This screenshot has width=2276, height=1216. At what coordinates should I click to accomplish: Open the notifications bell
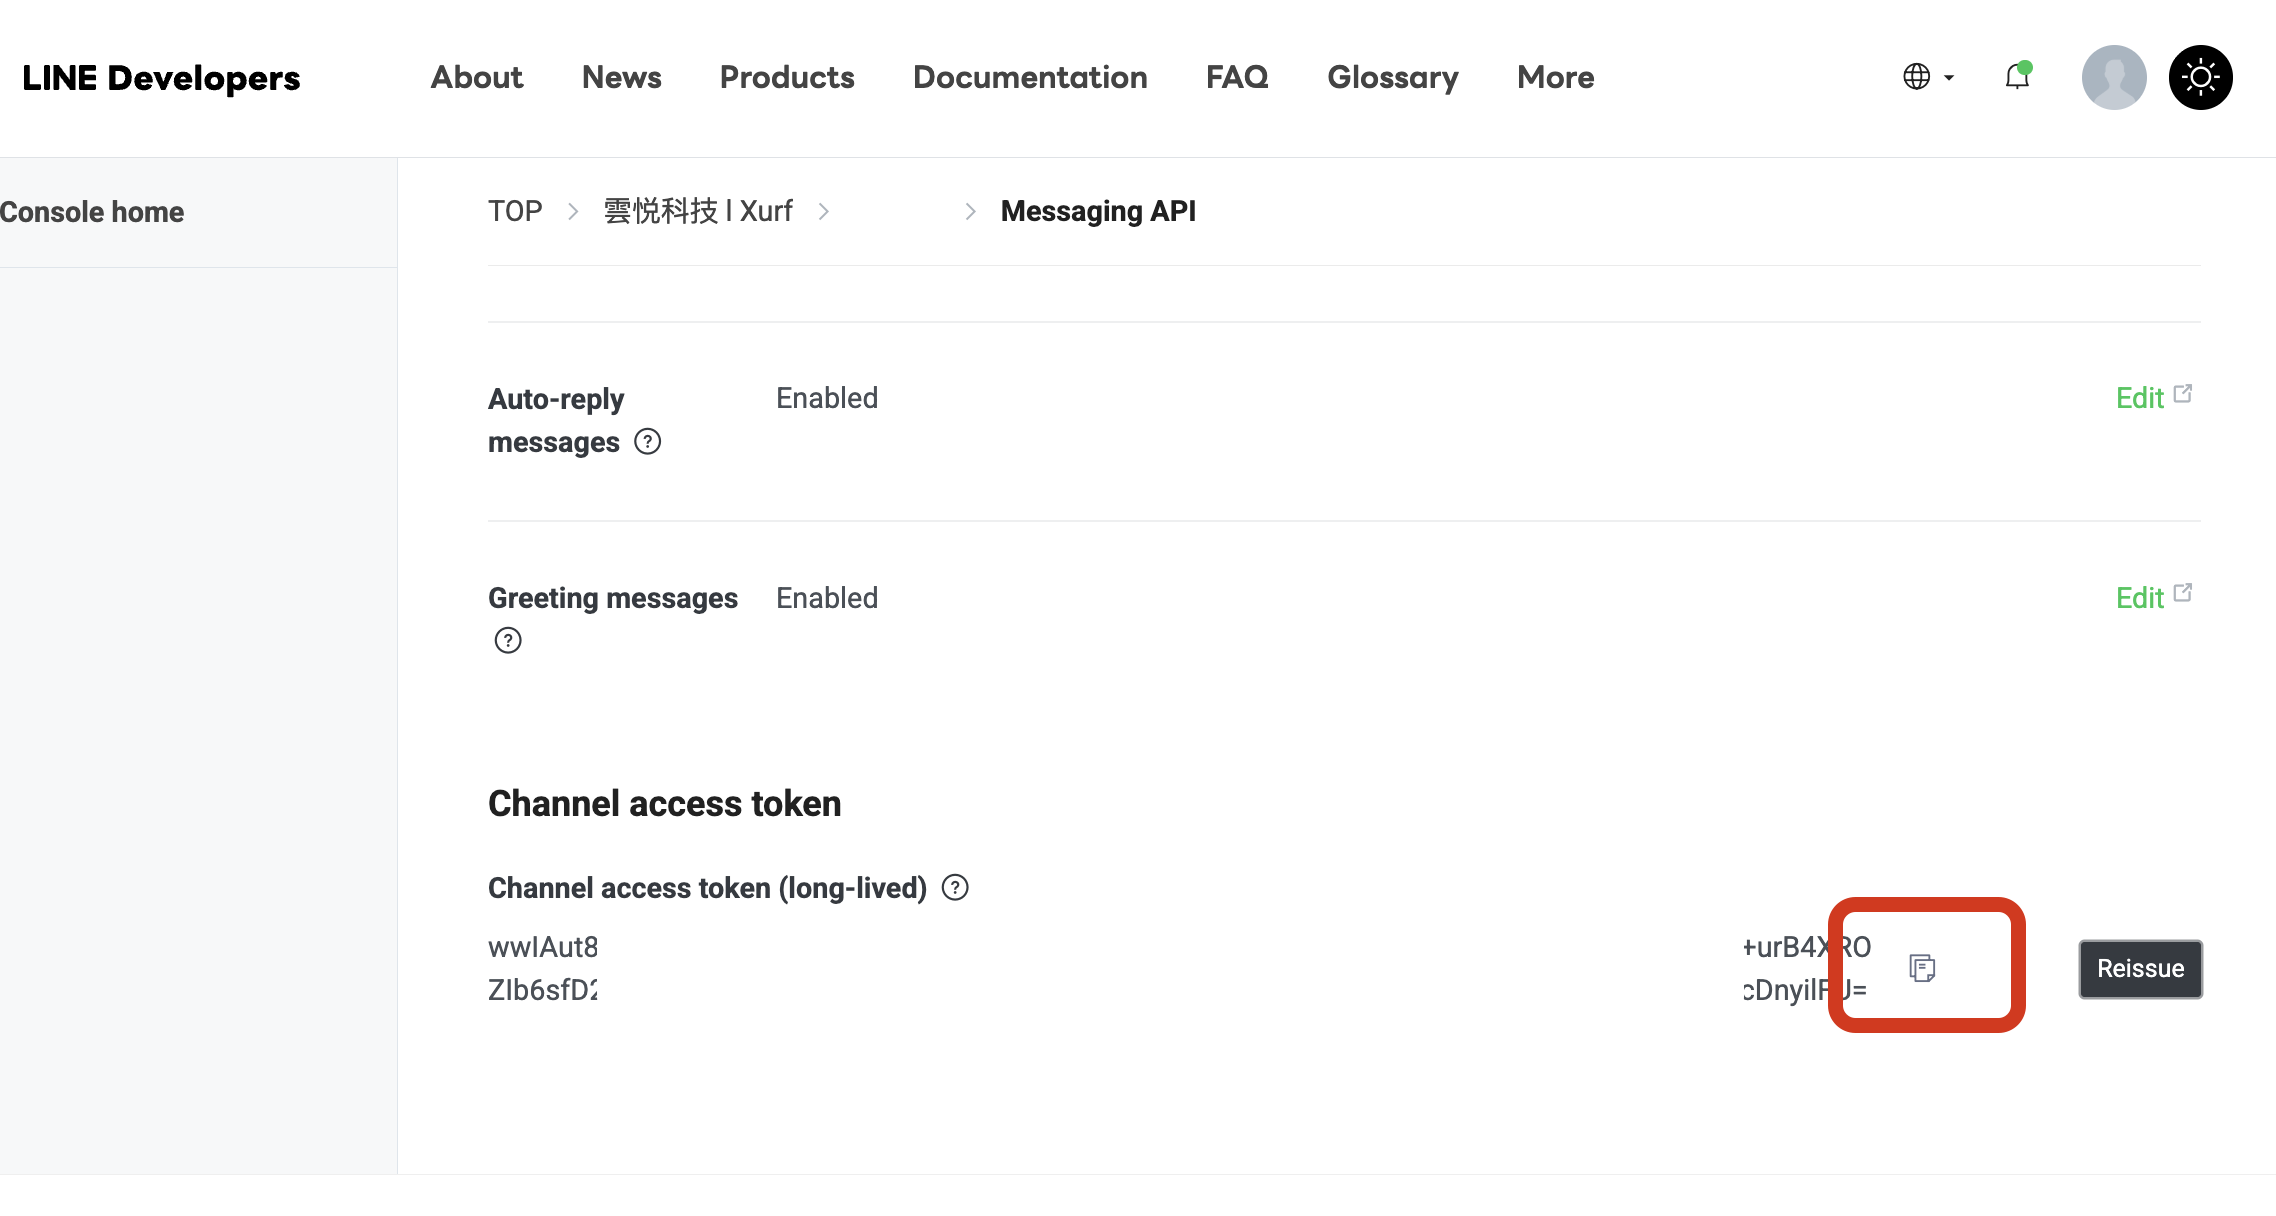[x=2018, y=77]
